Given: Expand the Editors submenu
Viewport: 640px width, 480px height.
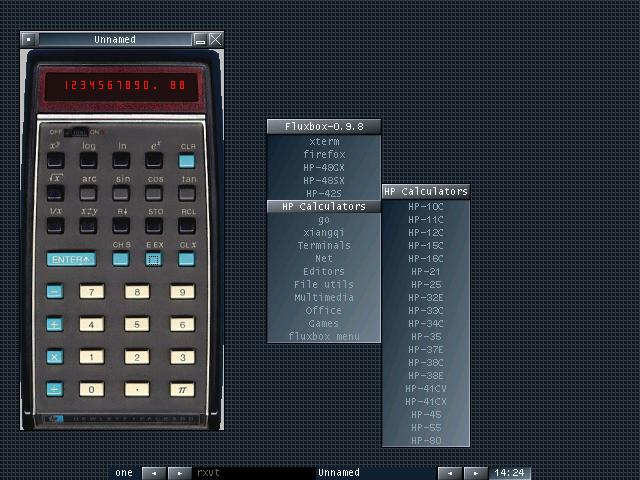Looking at the screenshot, I should tap(324, 271).
